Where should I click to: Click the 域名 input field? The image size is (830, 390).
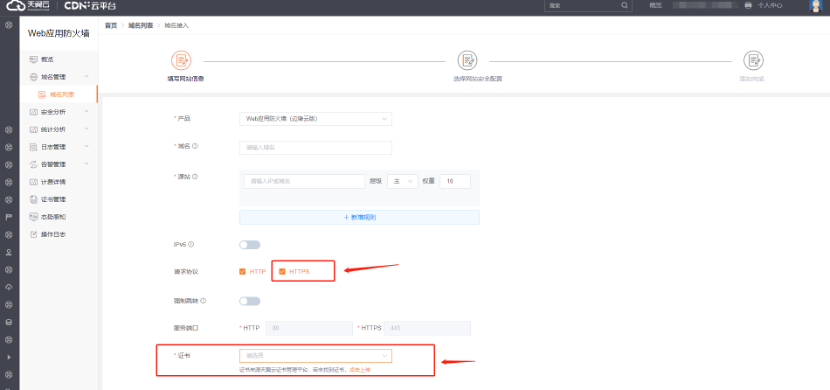315,148
